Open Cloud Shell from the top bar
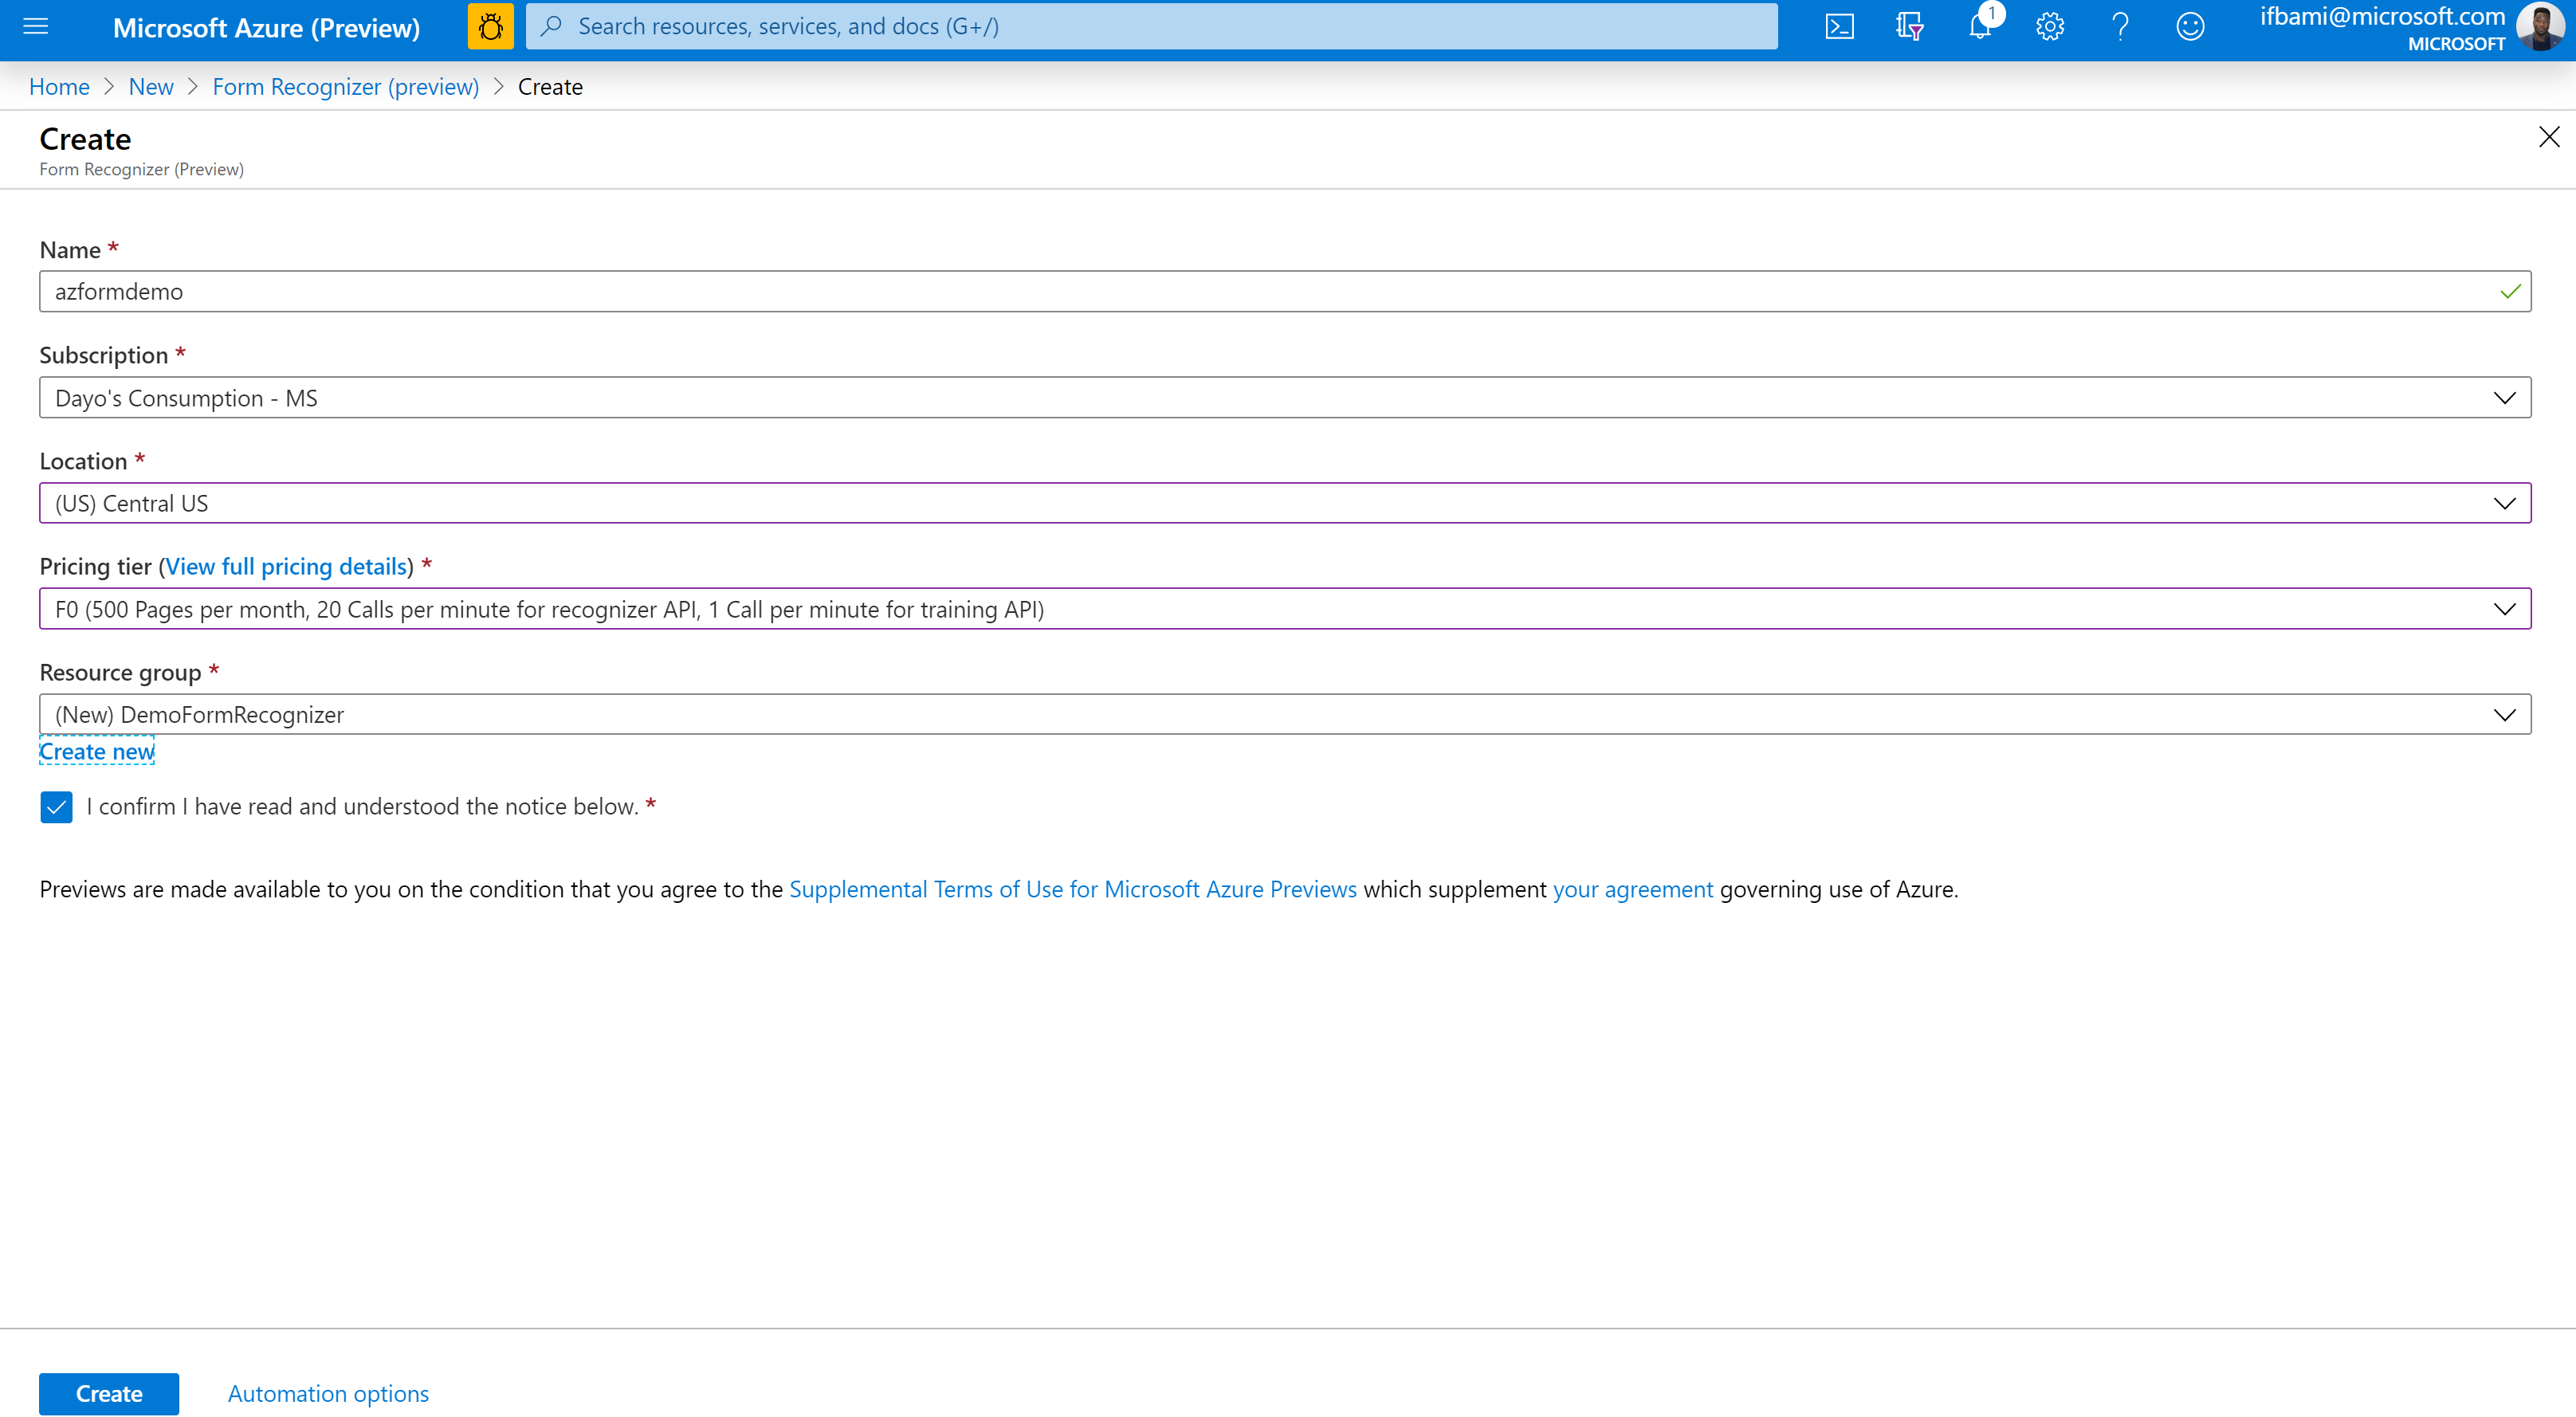 [1839, 27]
